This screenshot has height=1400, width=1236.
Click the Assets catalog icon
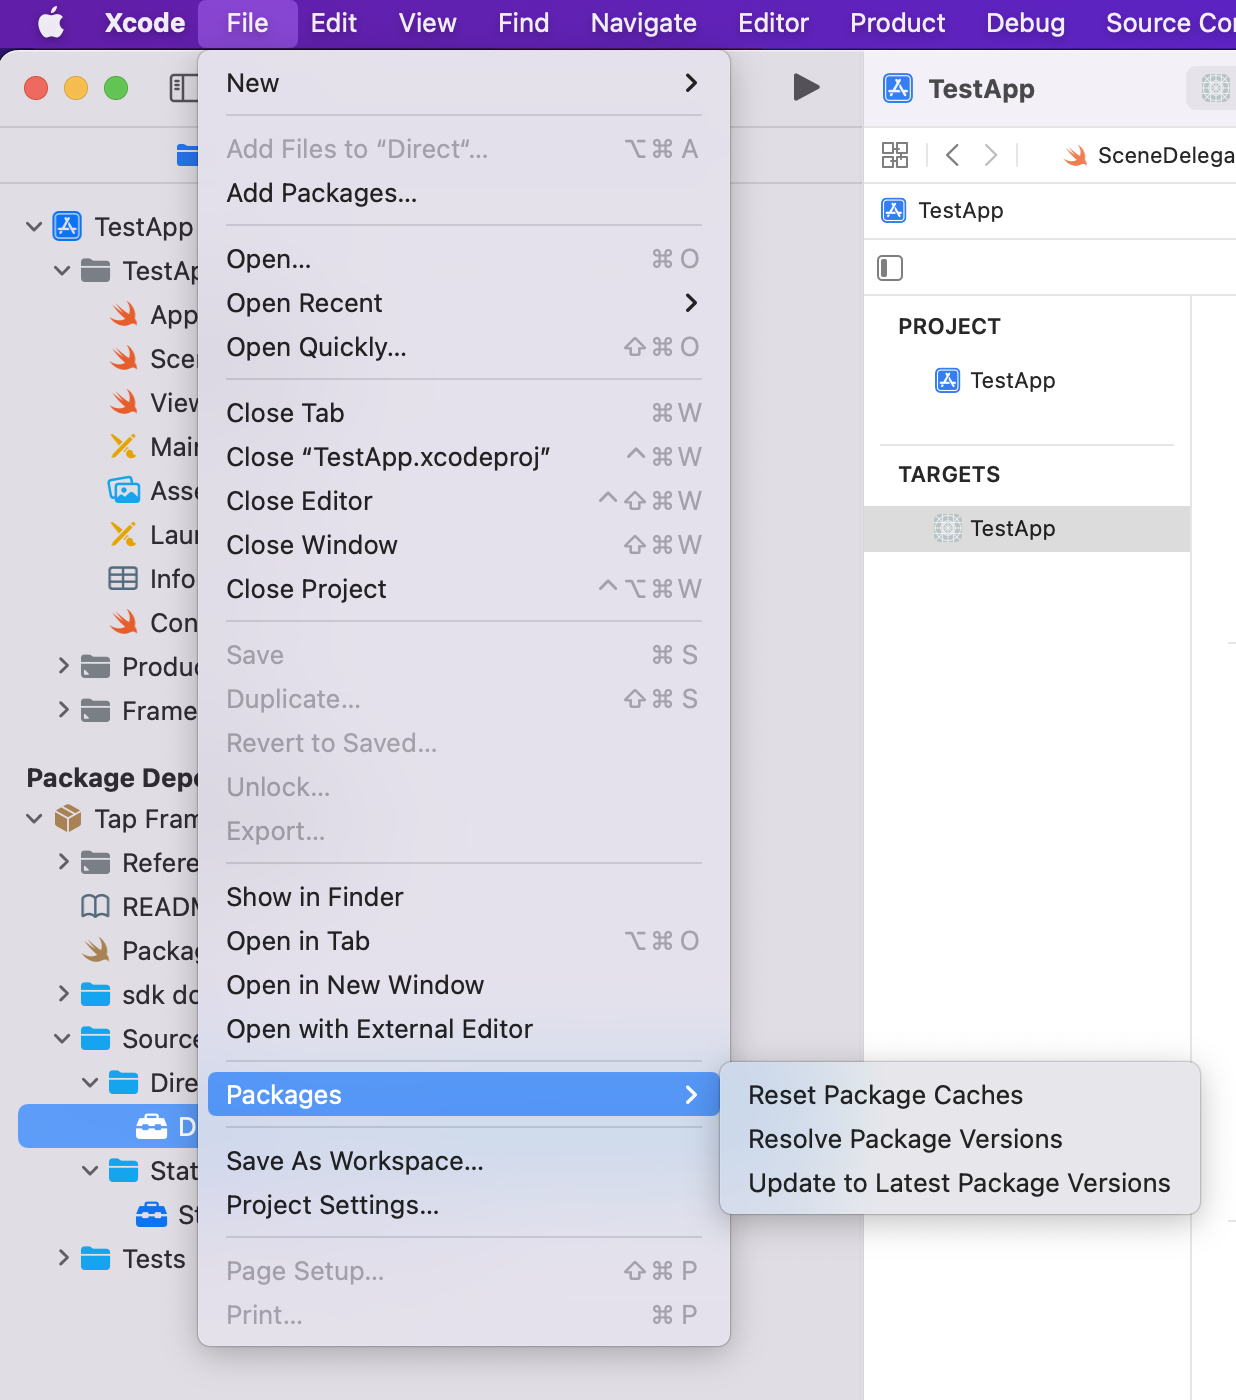click(x=124, y=490)
